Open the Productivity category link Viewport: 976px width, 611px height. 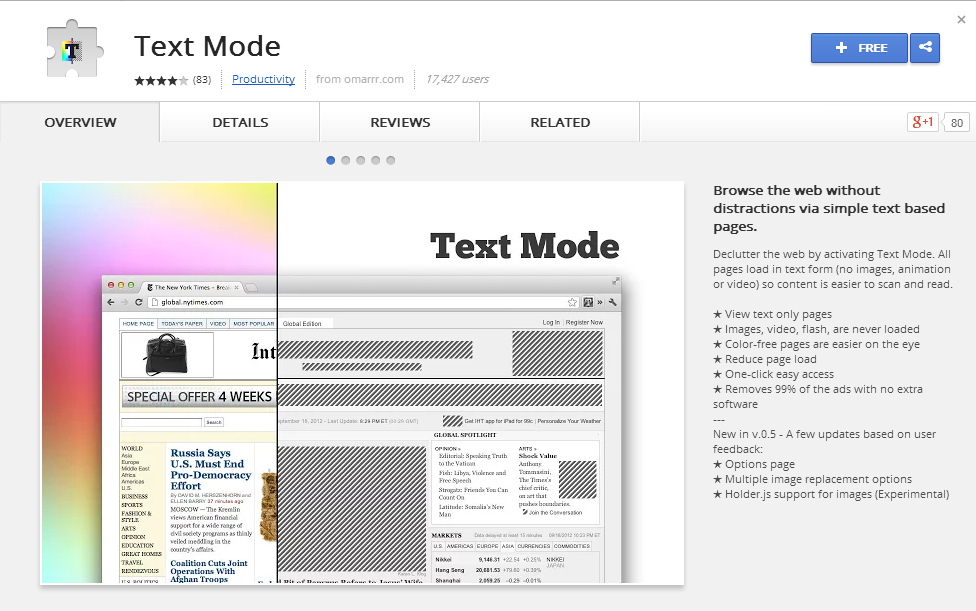[x=263, y=79]
